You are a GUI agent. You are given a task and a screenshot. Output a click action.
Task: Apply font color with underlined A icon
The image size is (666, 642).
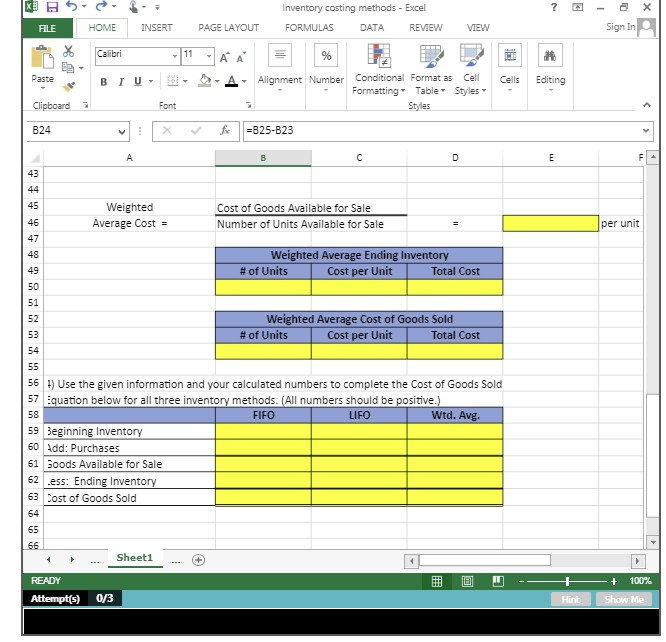point(231,80)
